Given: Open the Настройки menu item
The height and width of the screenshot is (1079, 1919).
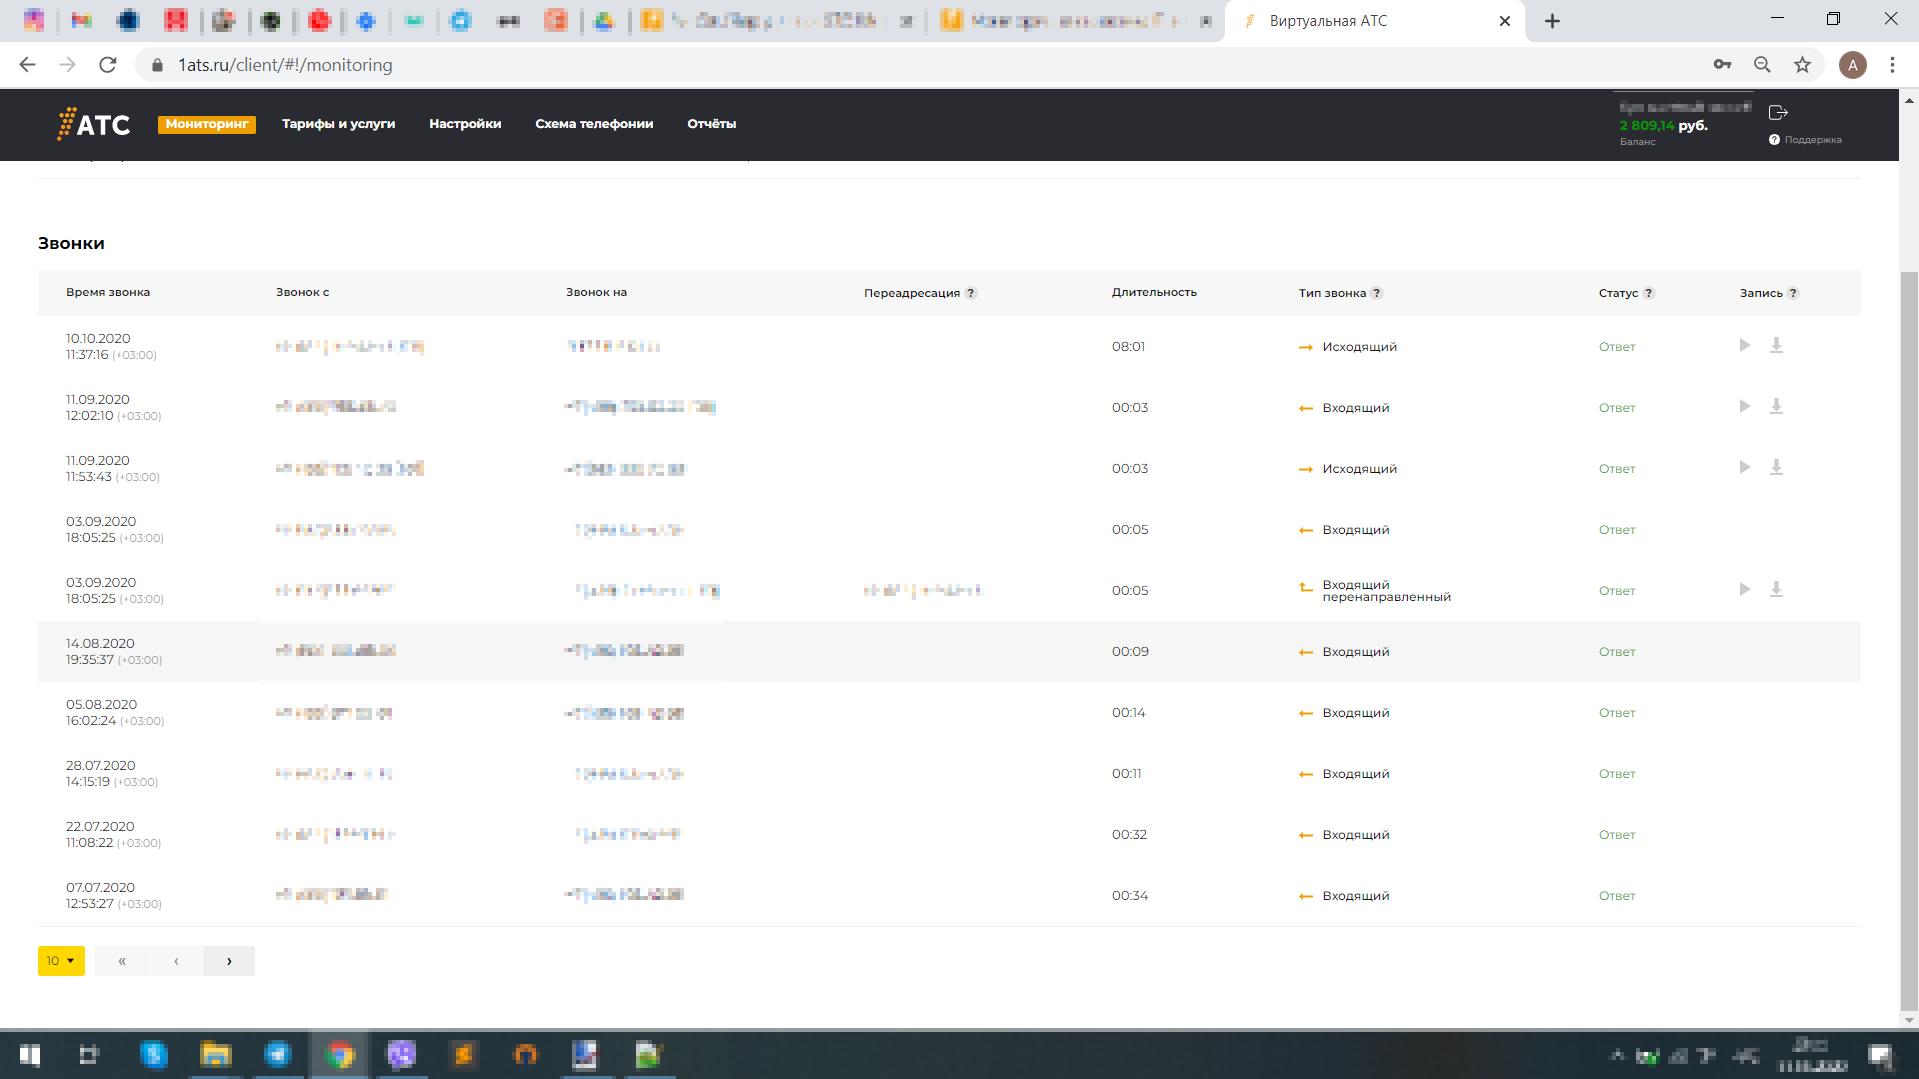Looking at the screenshot, I should click(x=465, y=124).
